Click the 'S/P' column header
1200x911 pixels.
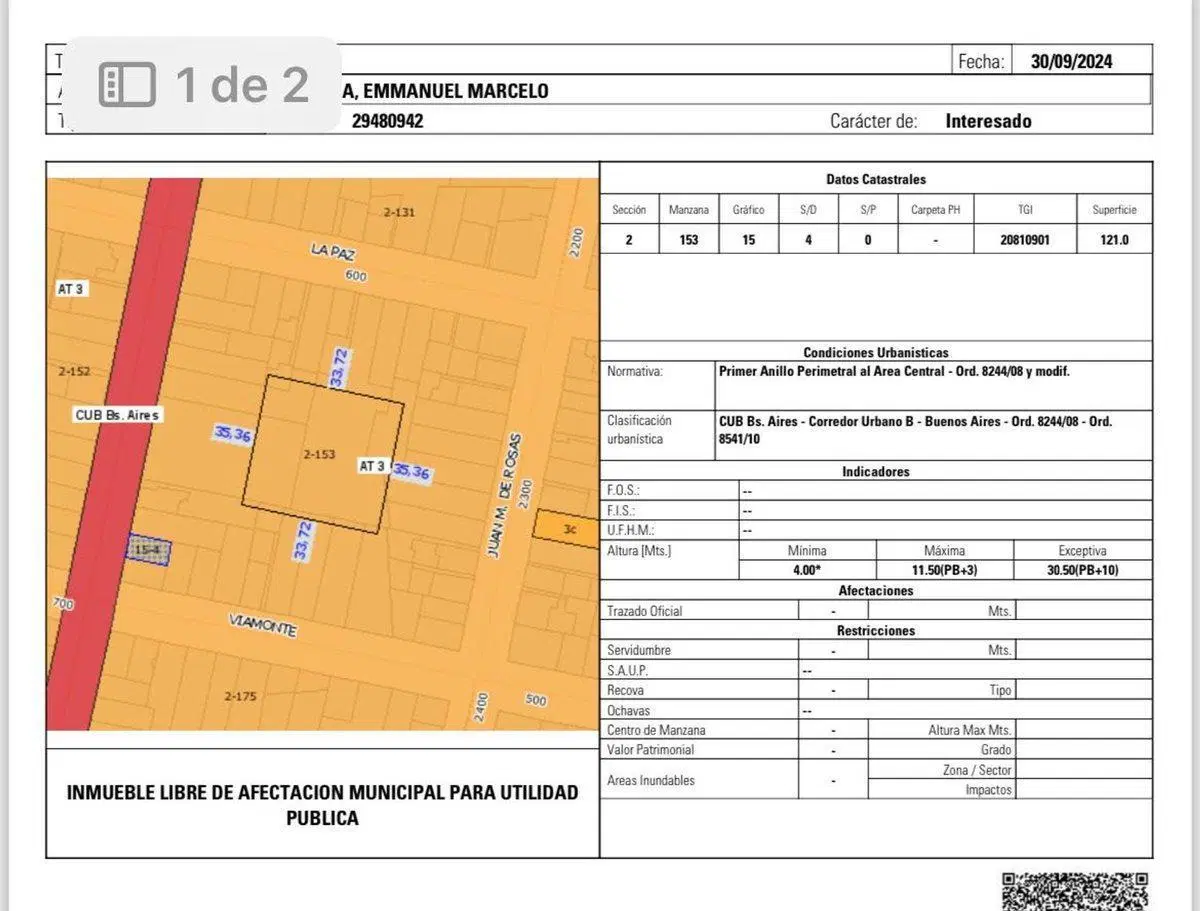868,210
